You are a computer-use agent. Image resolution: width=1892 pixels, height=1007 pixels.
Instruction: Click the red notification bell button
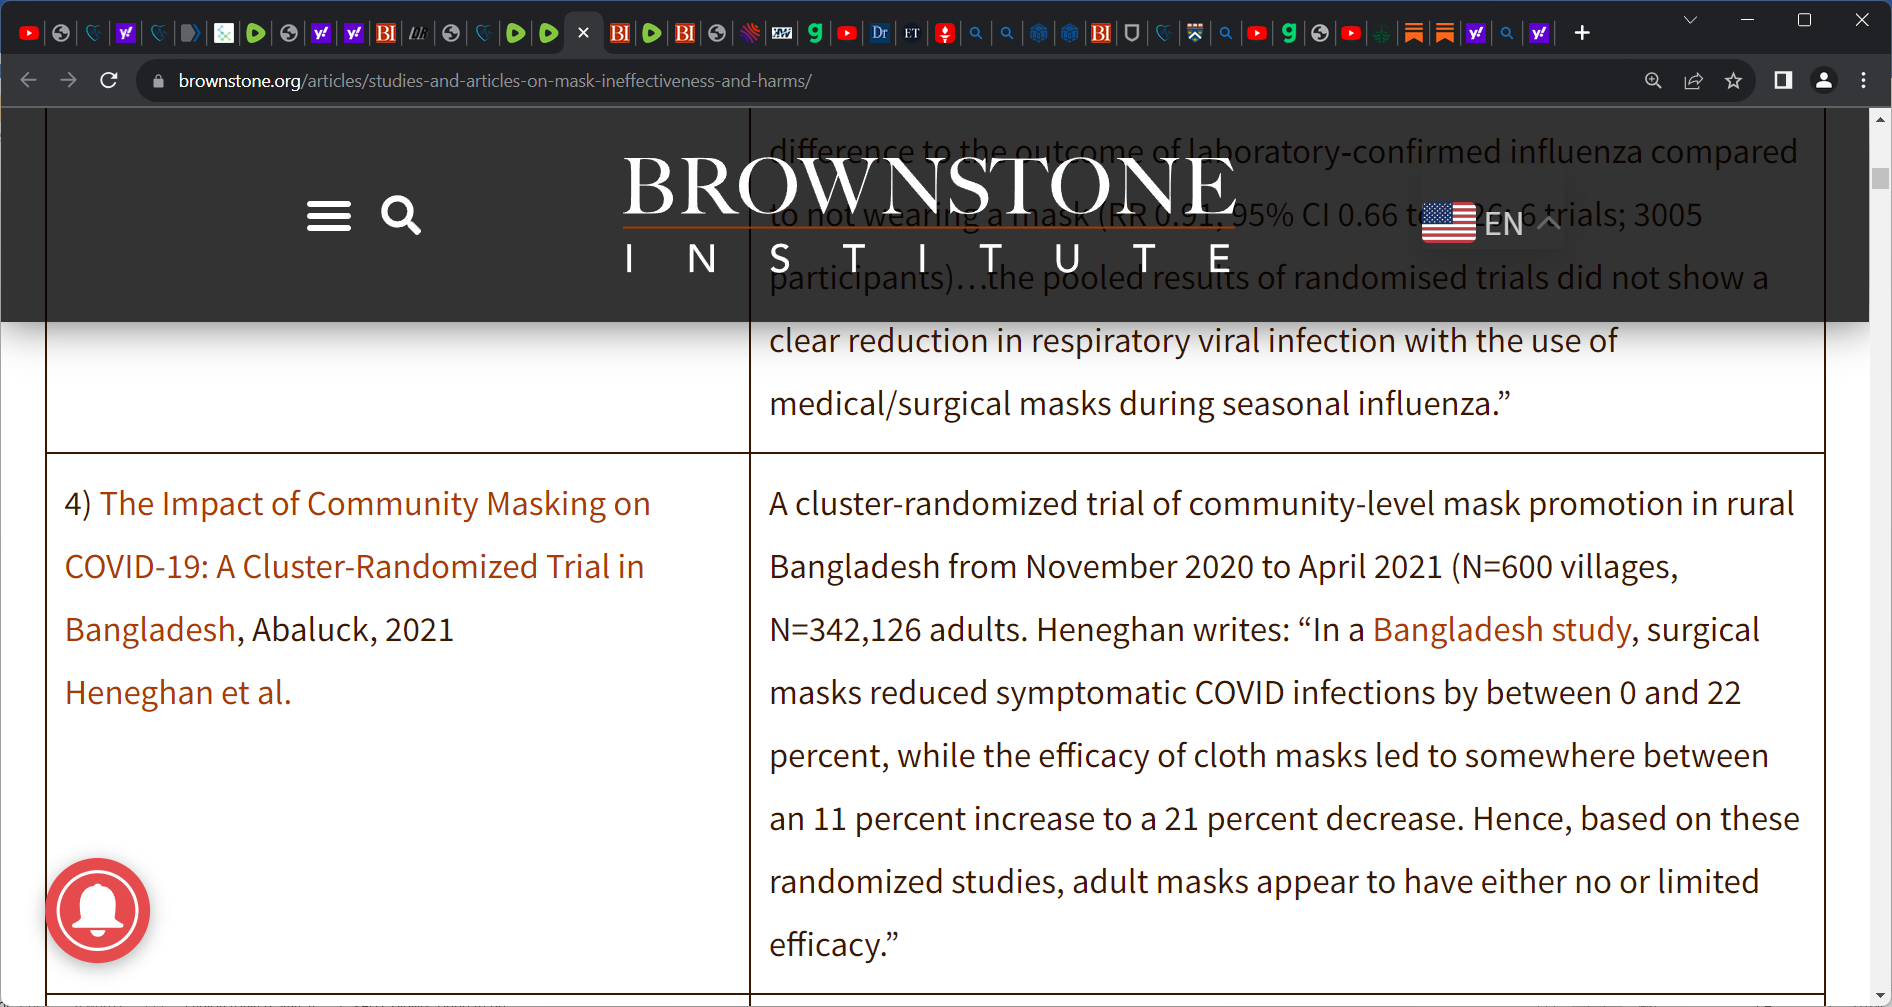97,910
